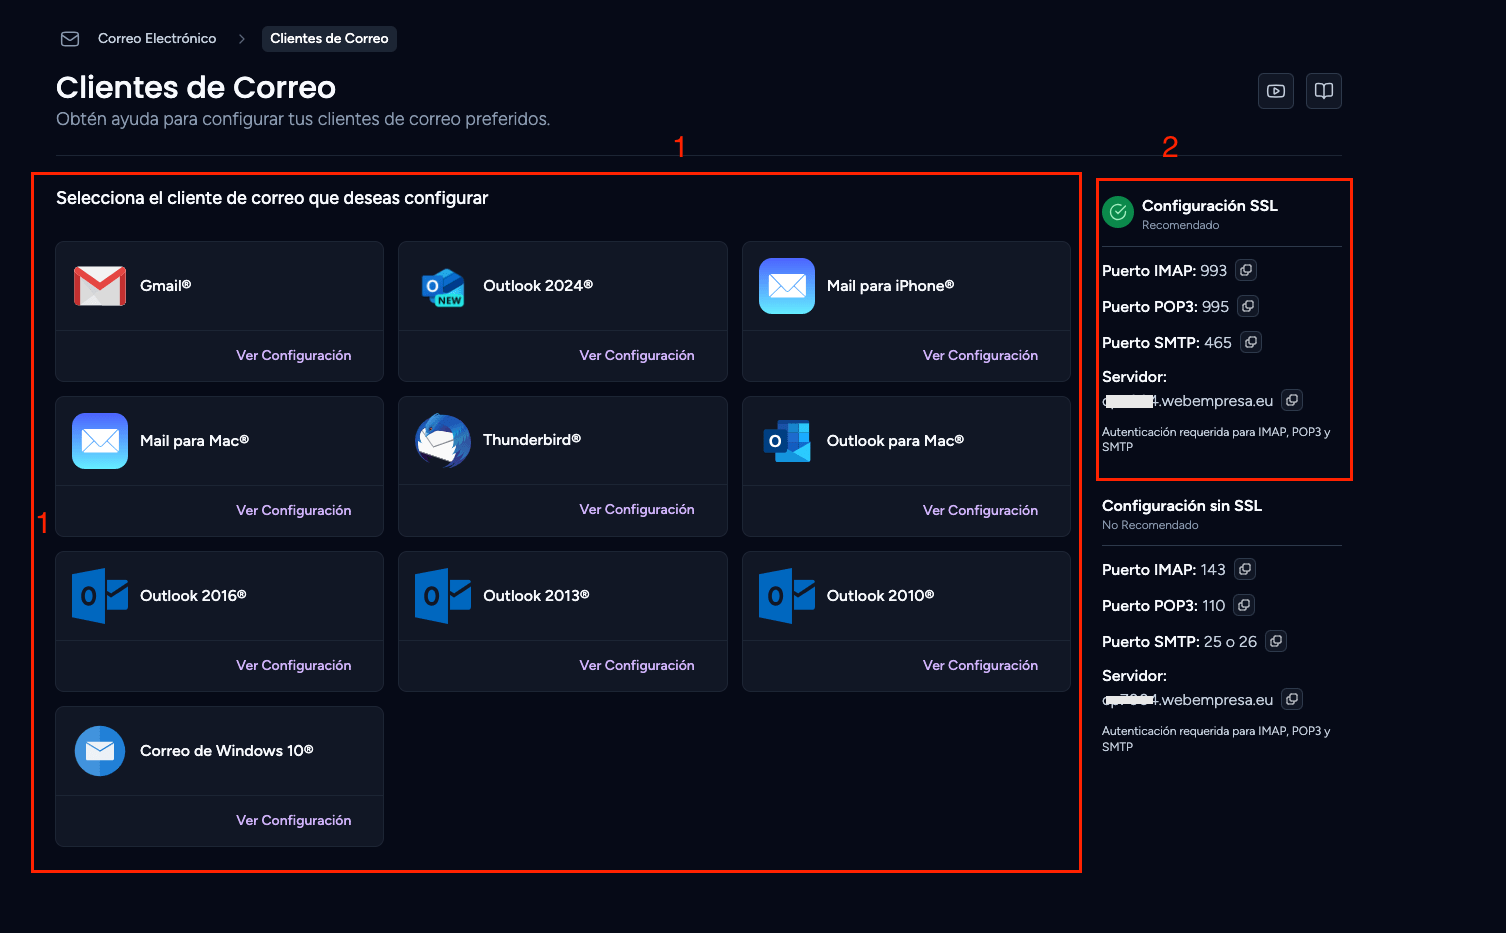Viewport: 1506px width, 933px height.
Task: Go to Correo Electrónico breadcrumb
Action: pos(157,39)
